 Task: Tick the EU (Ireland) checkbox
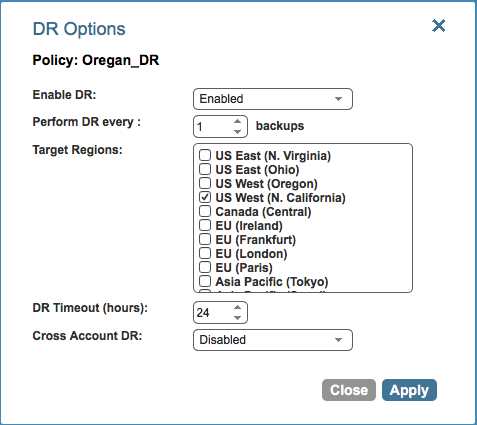[205, 225]
